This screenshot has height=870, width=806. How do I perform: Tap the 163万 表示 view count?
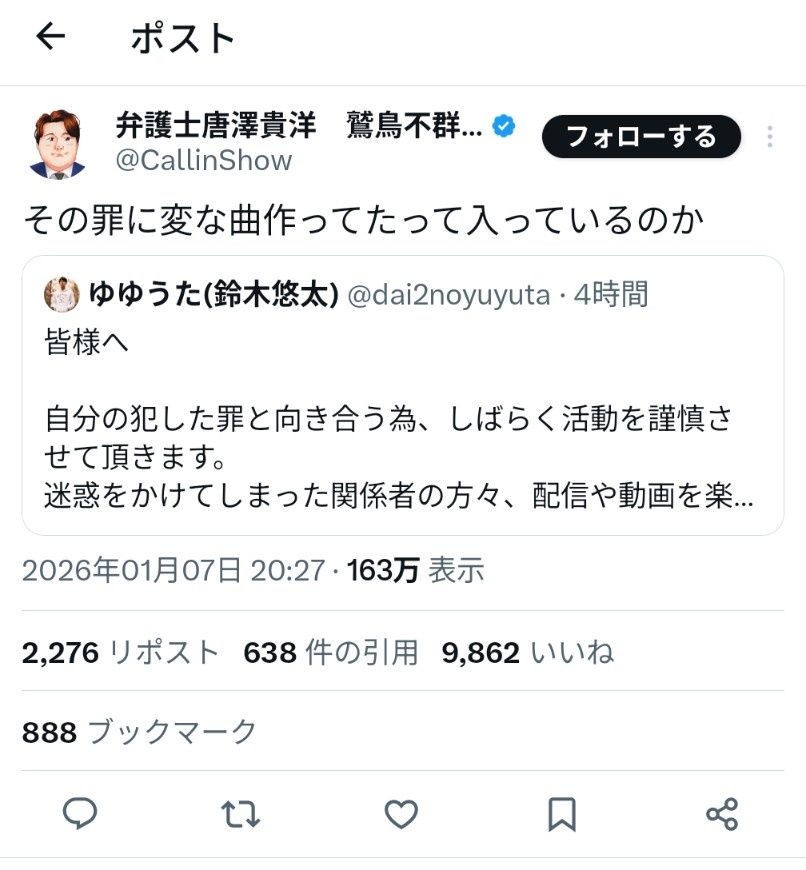pos(415,571)
